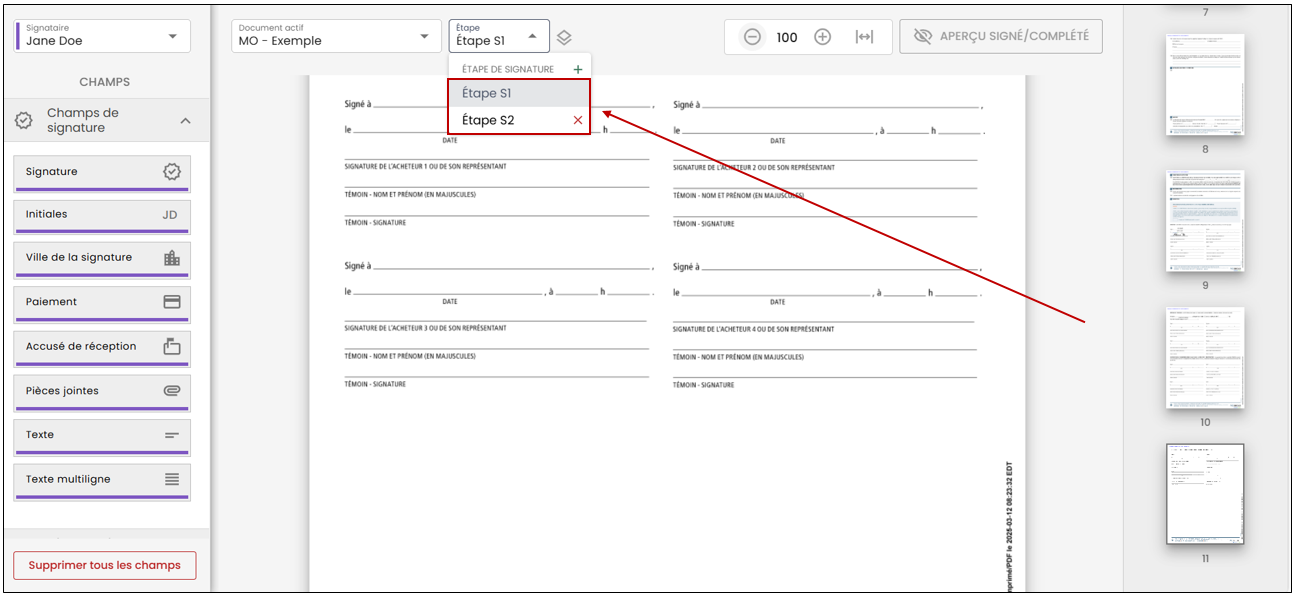This screenshot has height=598, width=1294.
Task: Open the Signataire Jane Doe dropdown
Action: [102, 35]
